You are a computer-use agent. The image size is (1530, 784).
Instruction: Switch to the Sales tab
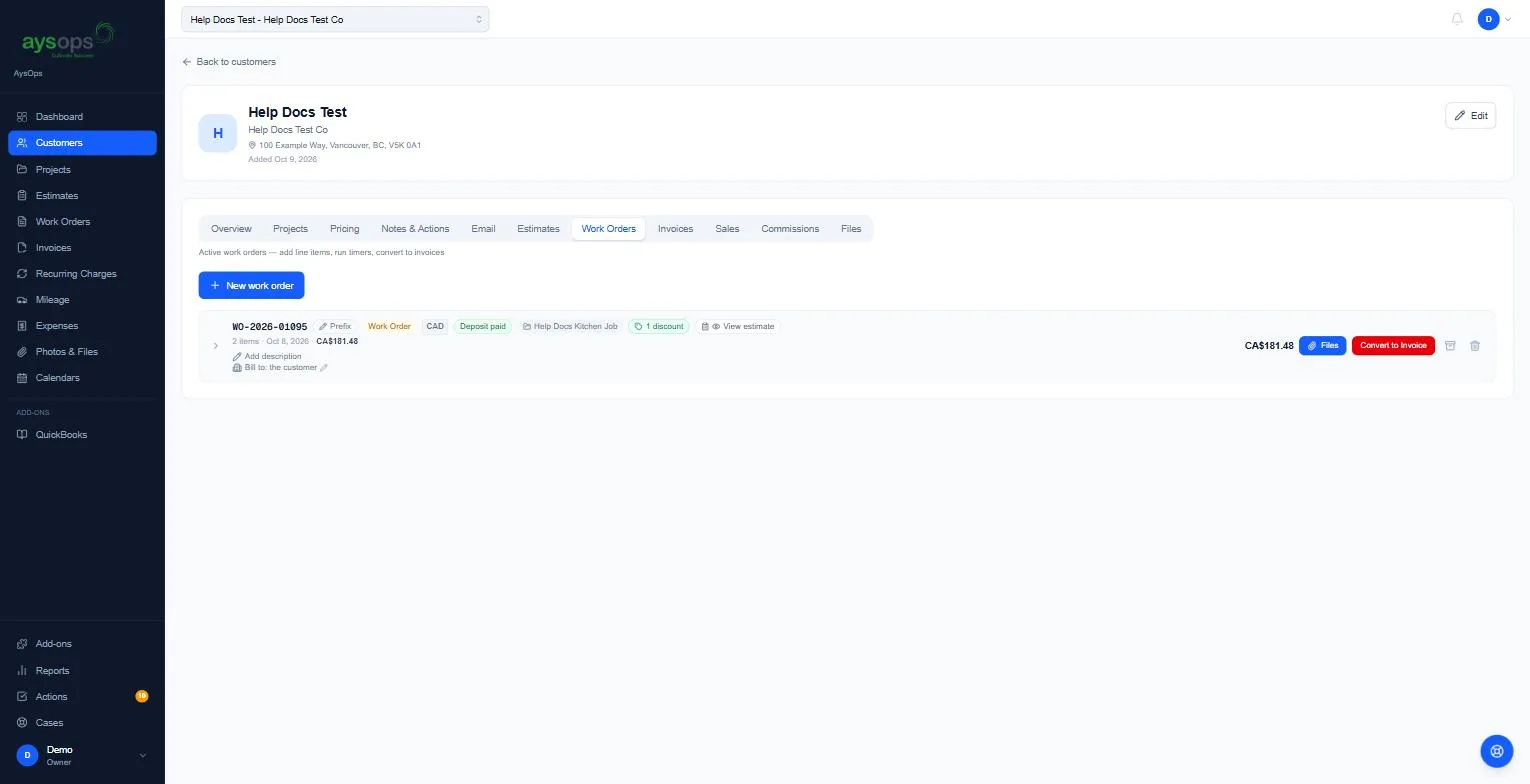point(727,229)
